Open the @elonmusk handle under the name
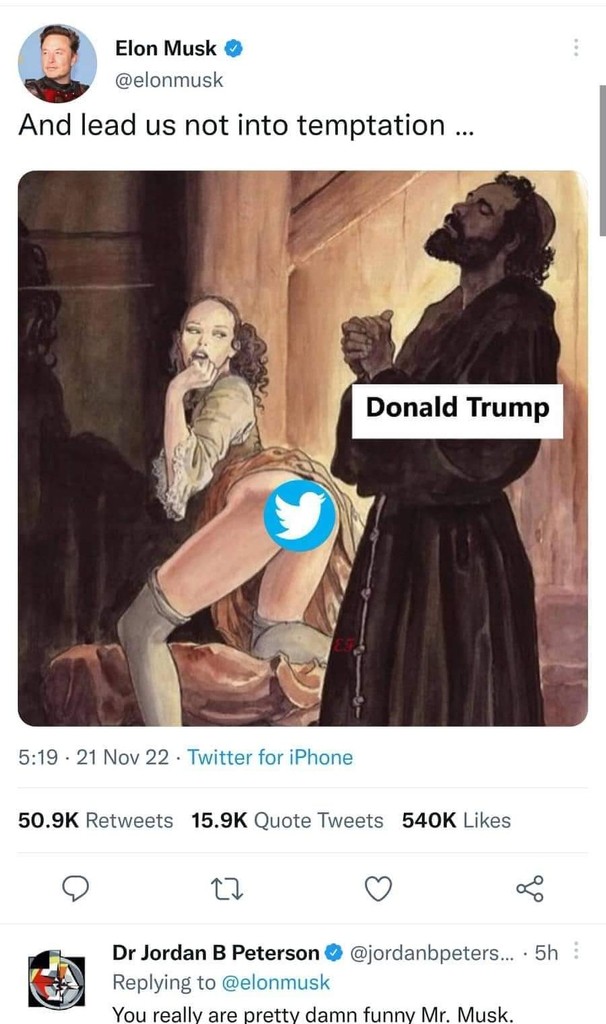This screenshot has width=606, height=1024. (170, 81)
